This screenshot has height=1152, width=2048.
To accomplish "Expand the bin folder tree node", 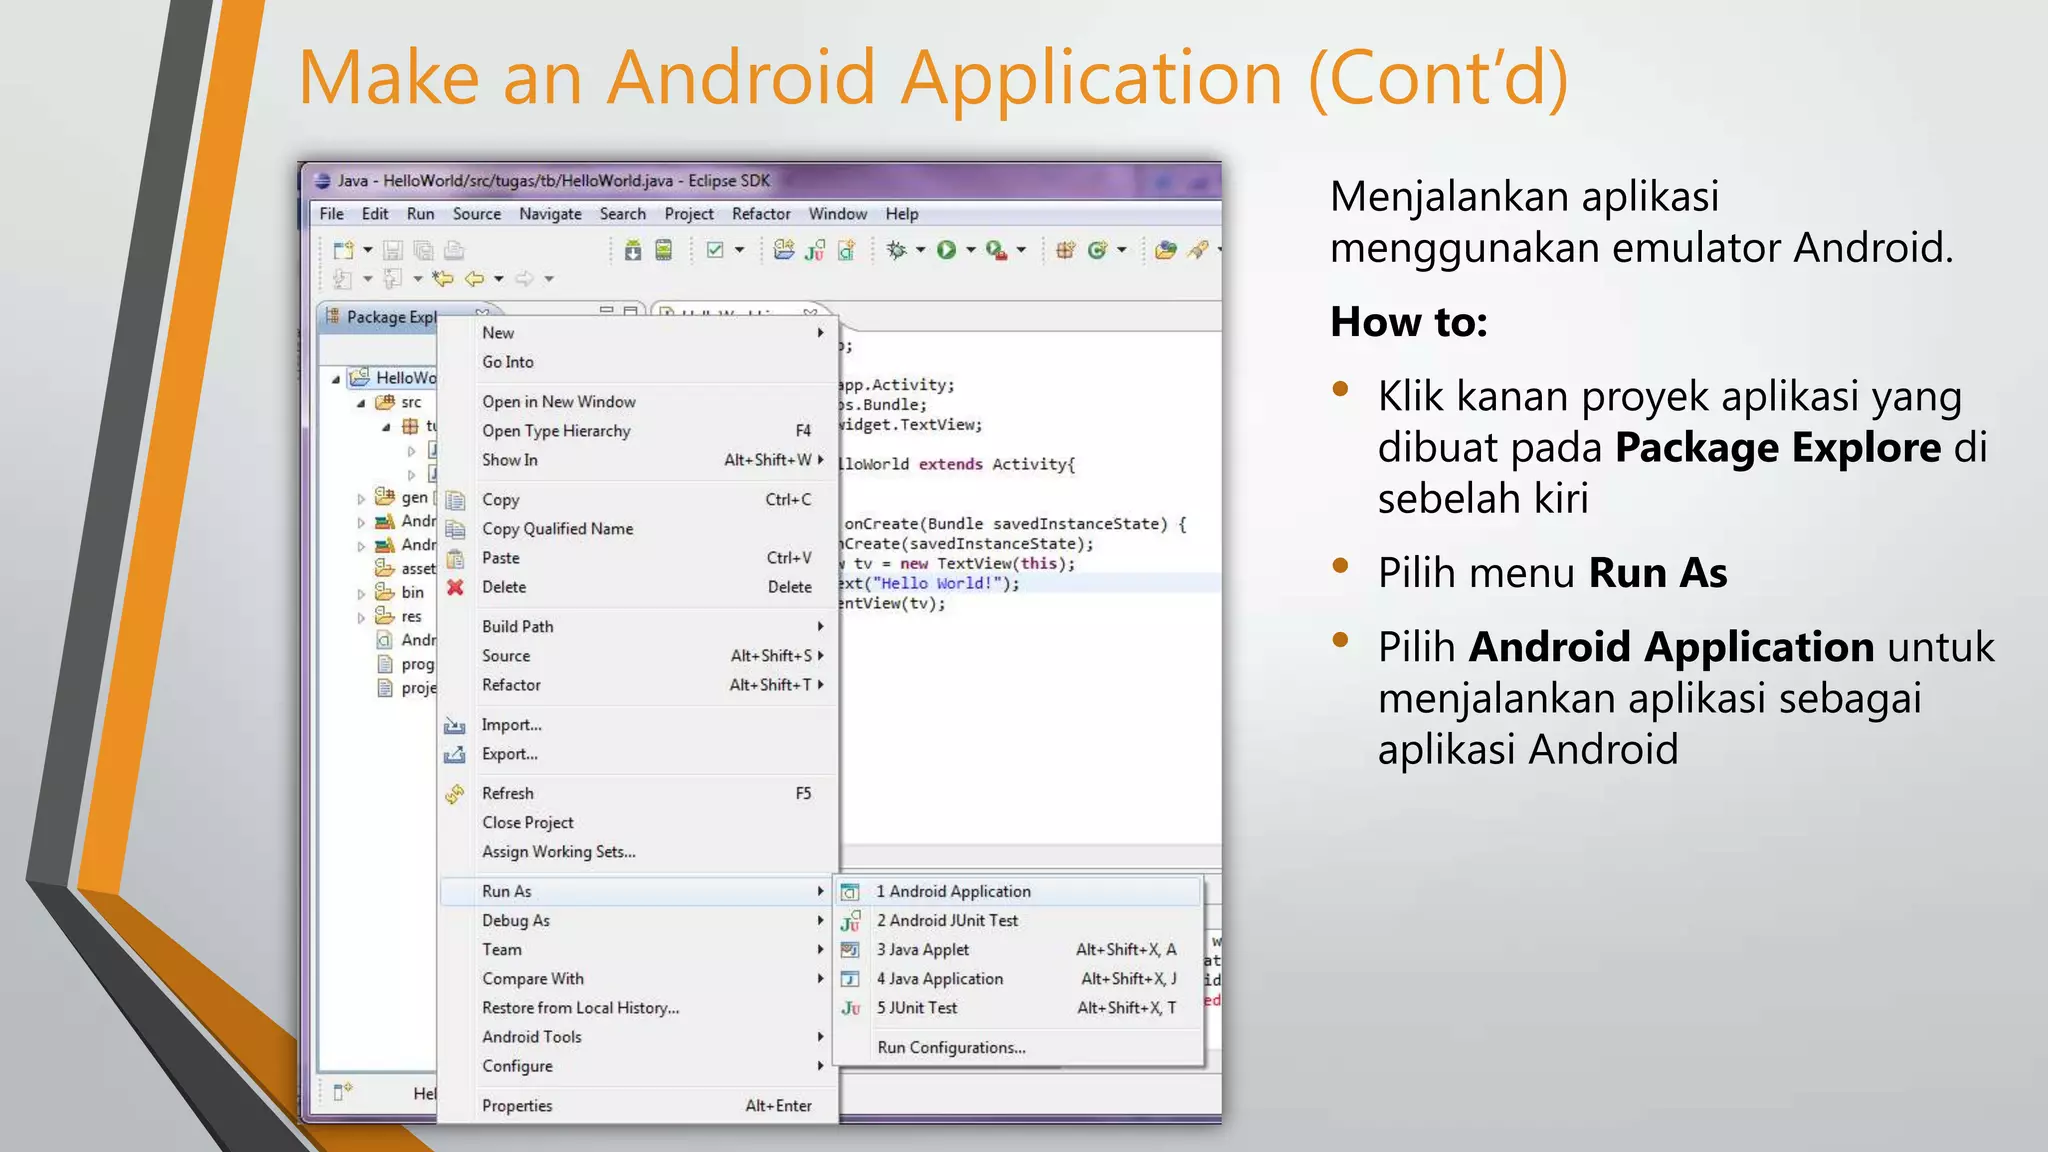I will (x=361, y=593).
